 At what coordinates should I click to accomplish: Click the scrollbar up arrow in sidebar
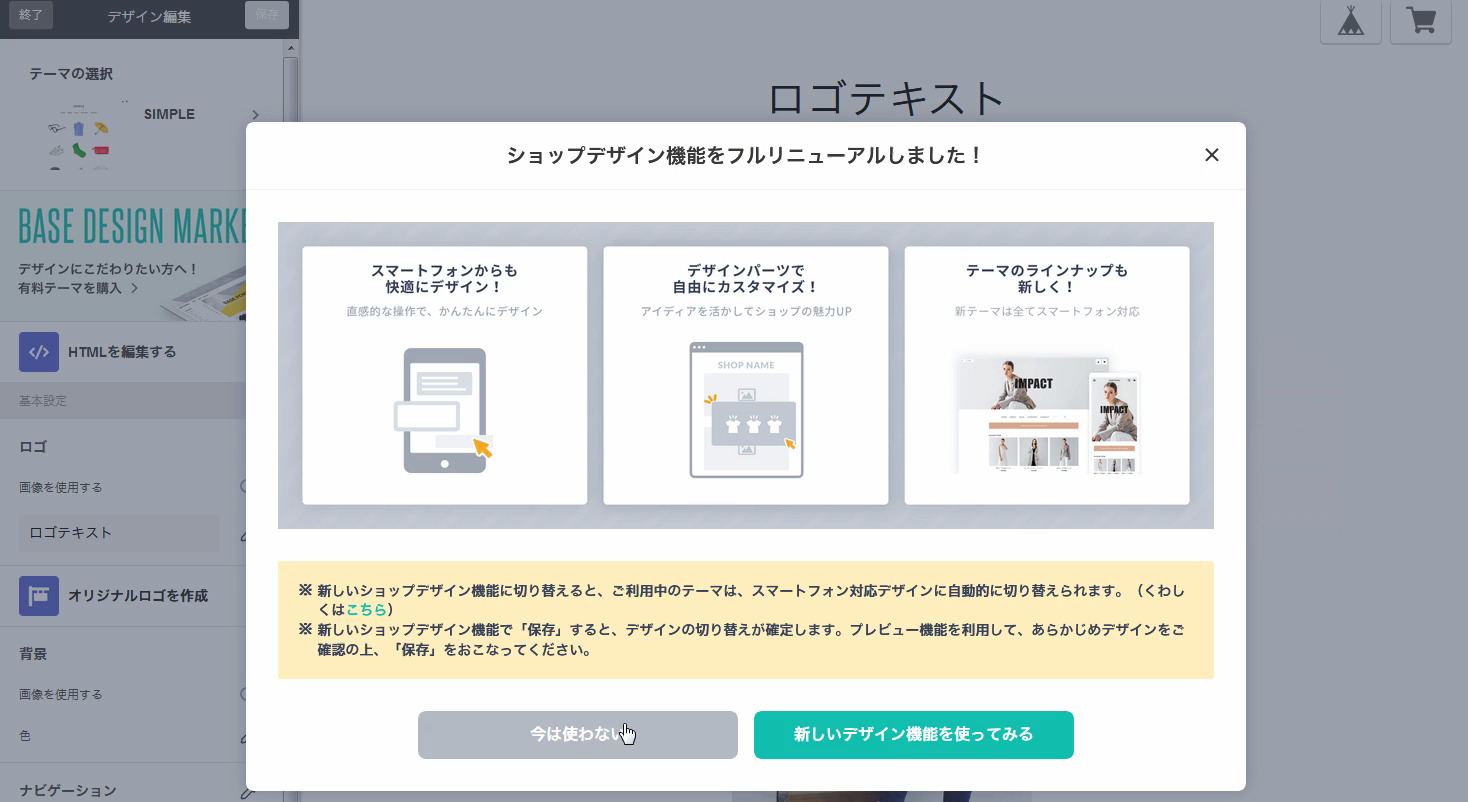(x=291, y=47)
